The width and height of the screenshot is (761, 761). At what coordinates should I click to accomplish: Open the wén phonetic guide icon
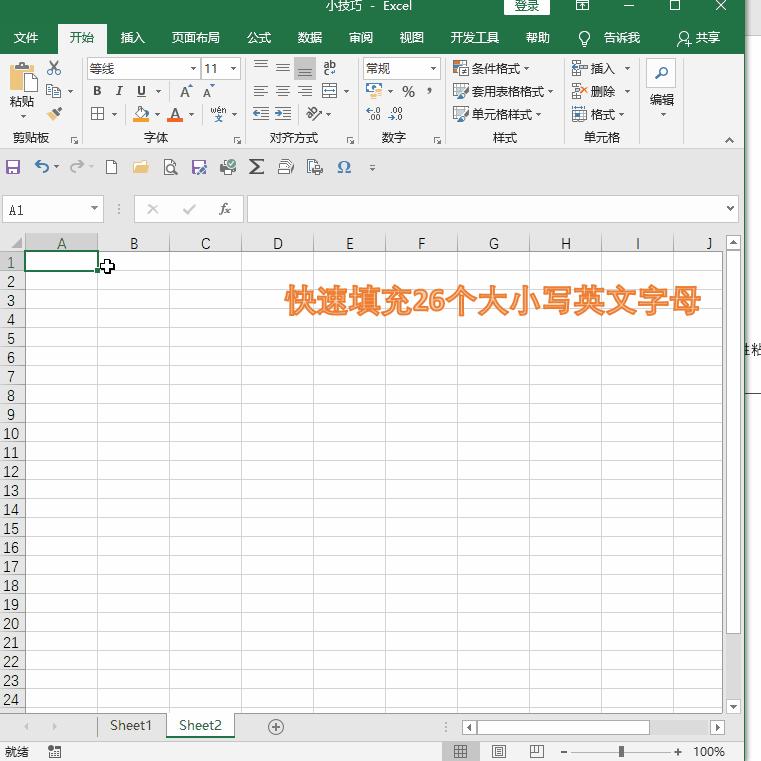[218, 114]
